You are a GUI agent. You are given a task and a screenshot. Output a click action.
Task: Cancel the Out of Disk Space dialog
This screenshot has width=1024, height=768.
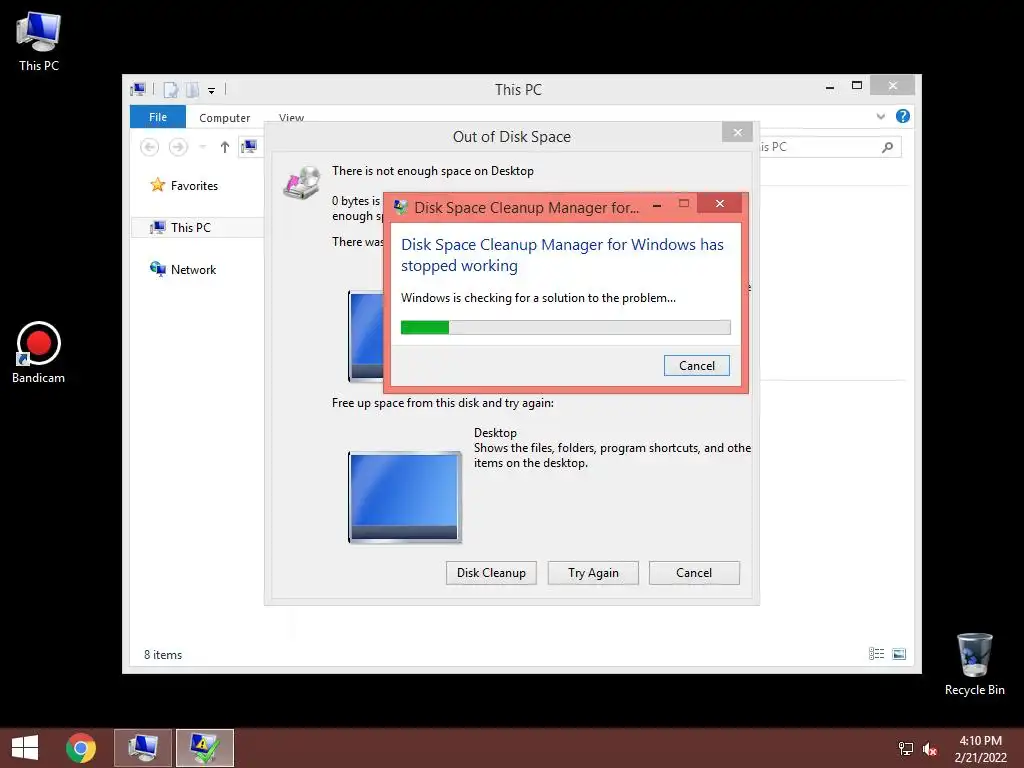tap(694, 573)
